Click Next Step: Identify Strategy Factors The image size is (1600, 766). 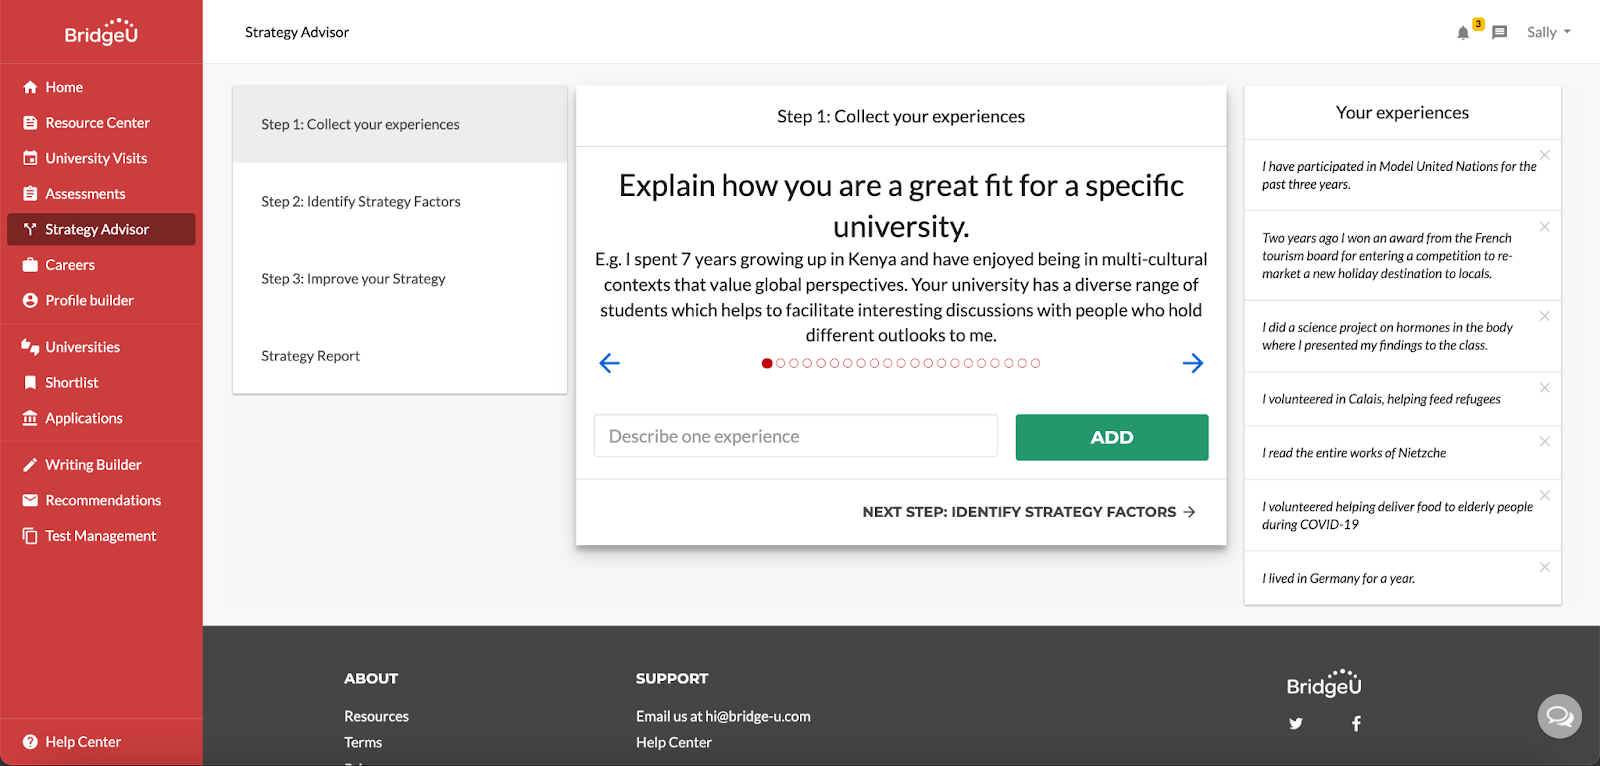[x=1029, y=512]
